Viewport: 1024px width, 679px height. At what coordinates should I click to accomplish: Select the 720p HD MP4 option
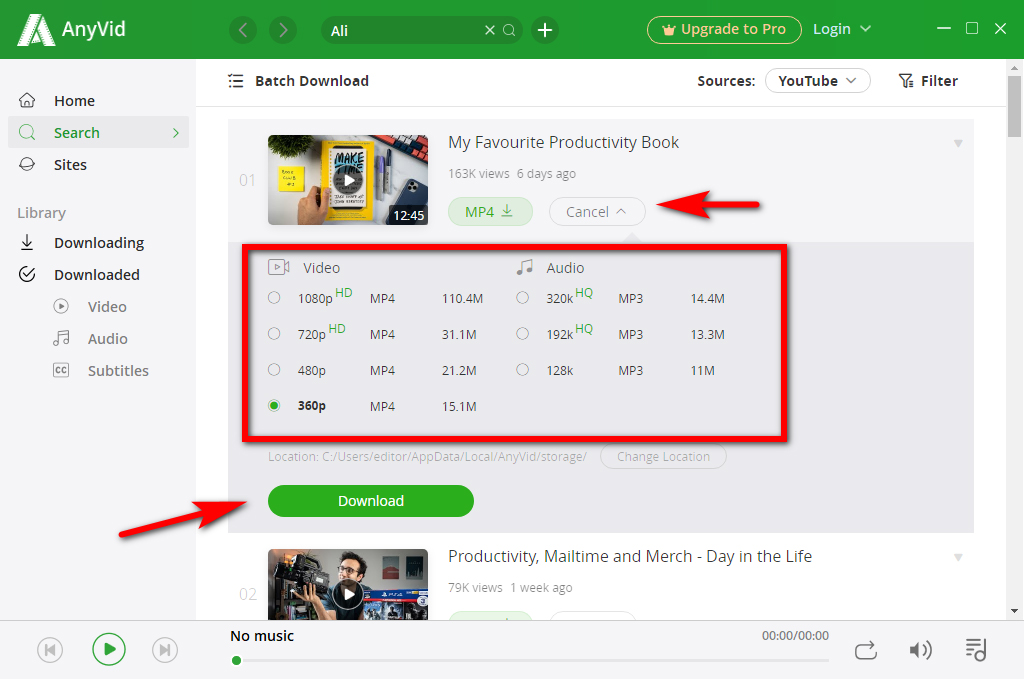tap(274, 334)
